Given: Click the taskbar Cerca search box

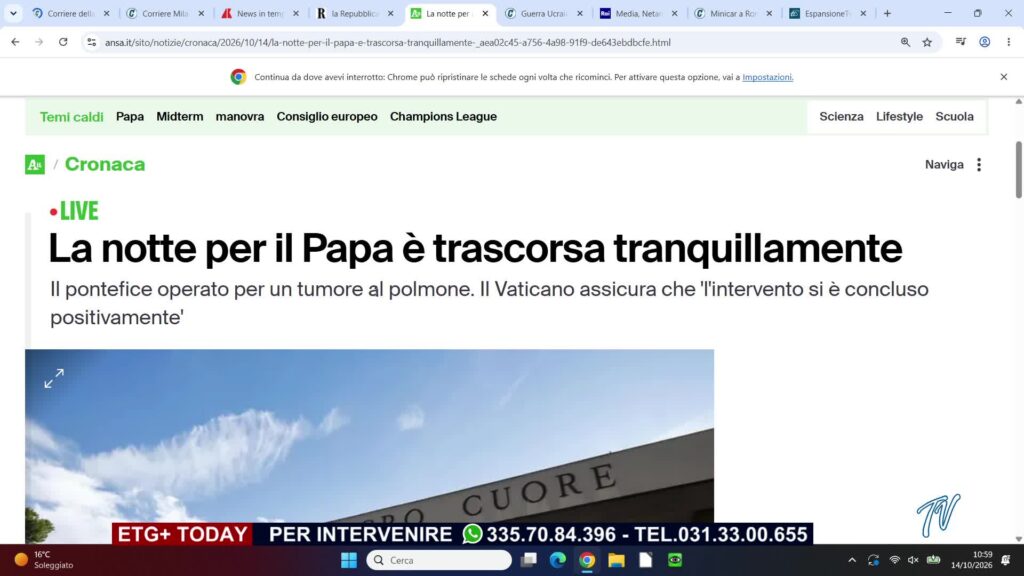Looking at the screenshot, I should coord(439,560).
